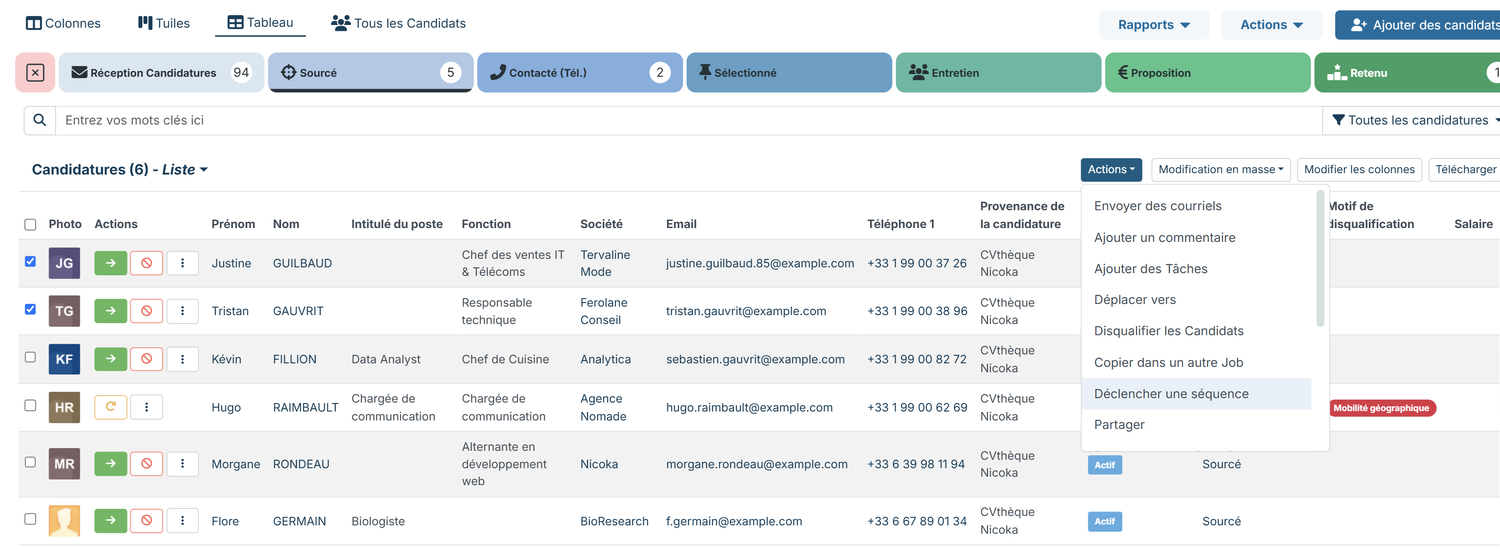This screenshot has width=1500, height=549.
Task: Open the top Actions dropdown near Rapports
Action: tap(1272, 25)
